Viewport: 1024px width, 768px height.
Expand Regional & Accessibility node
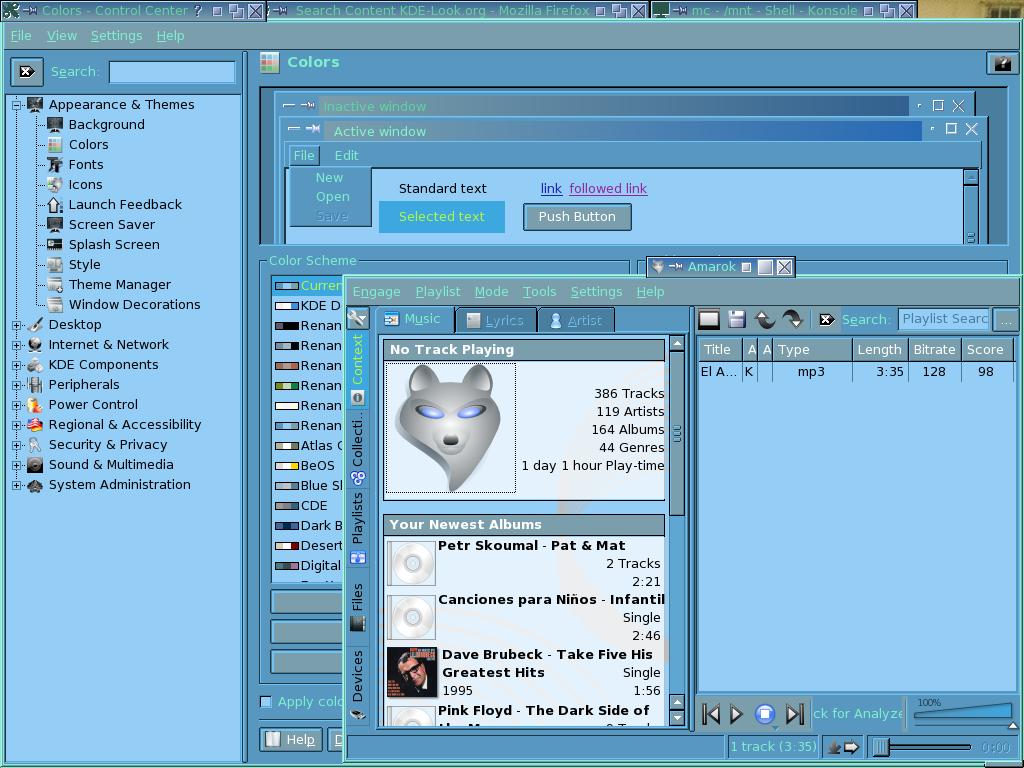(16, 425)
